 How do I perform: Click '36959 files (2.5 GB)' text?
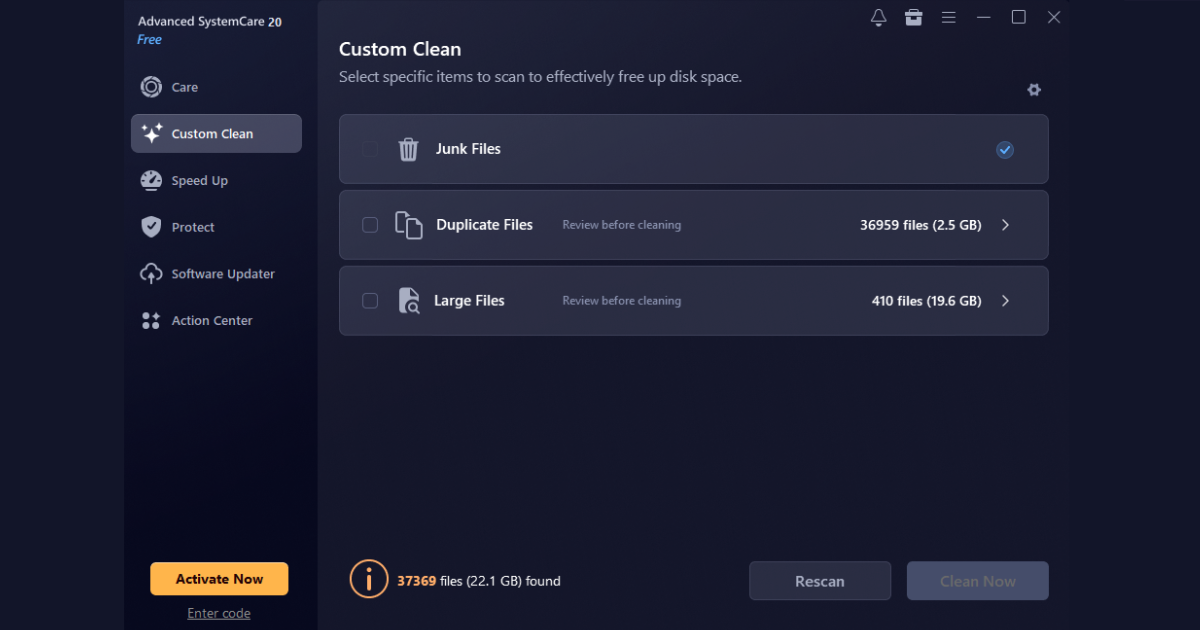click(921, 225)
